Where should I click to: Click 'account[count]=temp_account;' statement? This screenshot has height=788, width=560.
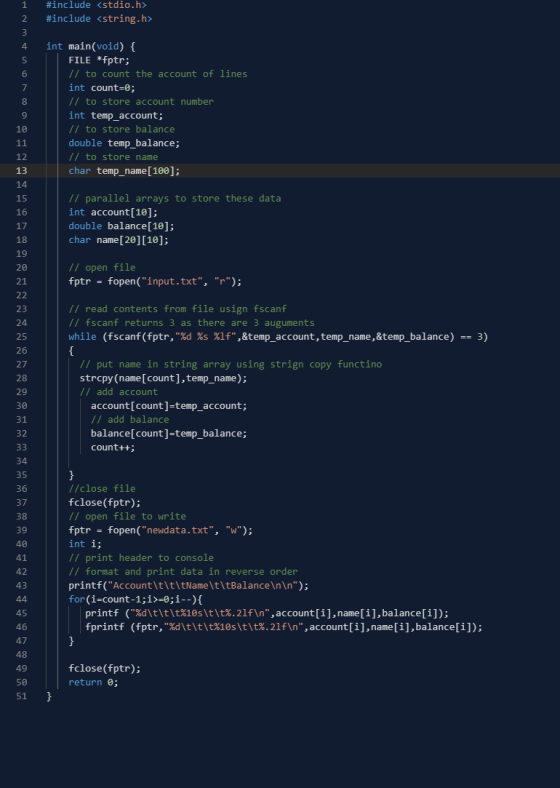[169, 406]
